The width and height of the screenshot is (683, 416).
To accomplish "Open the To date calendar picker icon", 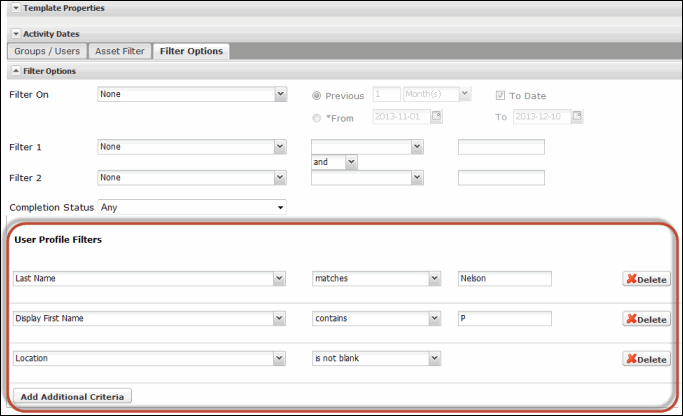I will [577, 116].
